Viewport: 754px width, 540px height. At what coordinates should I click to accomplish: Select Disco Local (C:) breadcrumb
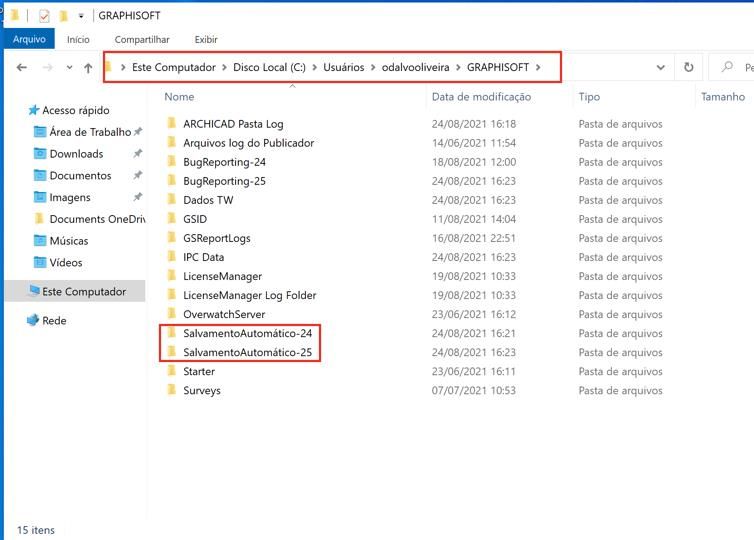(269, 67)
